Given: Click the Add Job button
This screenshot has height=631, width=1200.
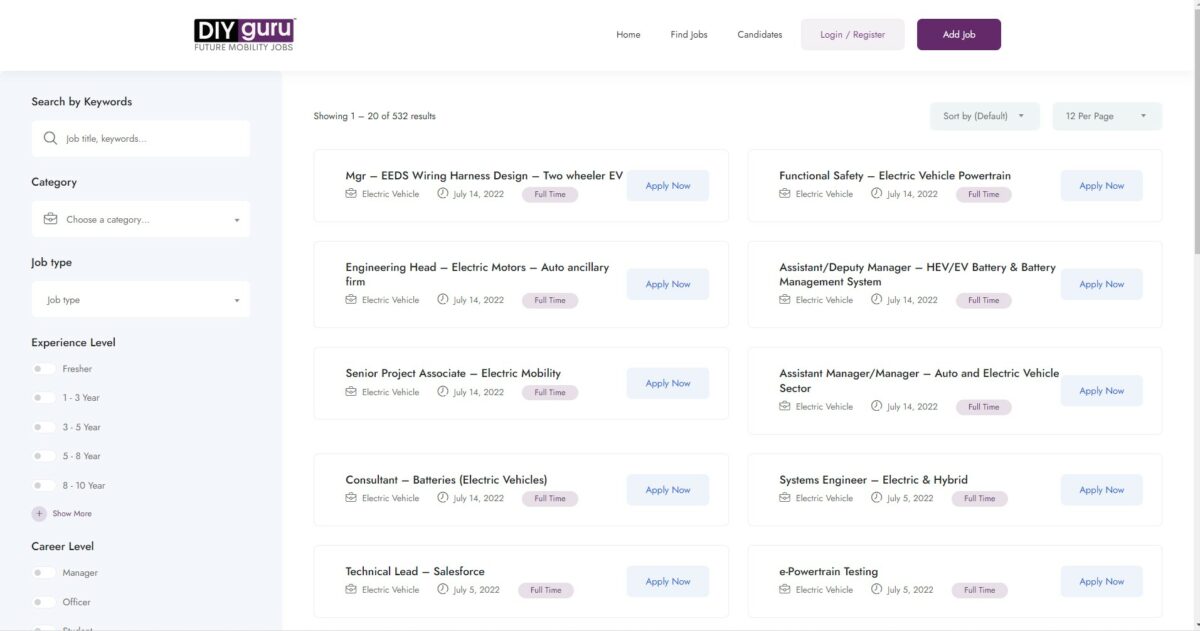Looking at the screenshot, I should (959, 35).
